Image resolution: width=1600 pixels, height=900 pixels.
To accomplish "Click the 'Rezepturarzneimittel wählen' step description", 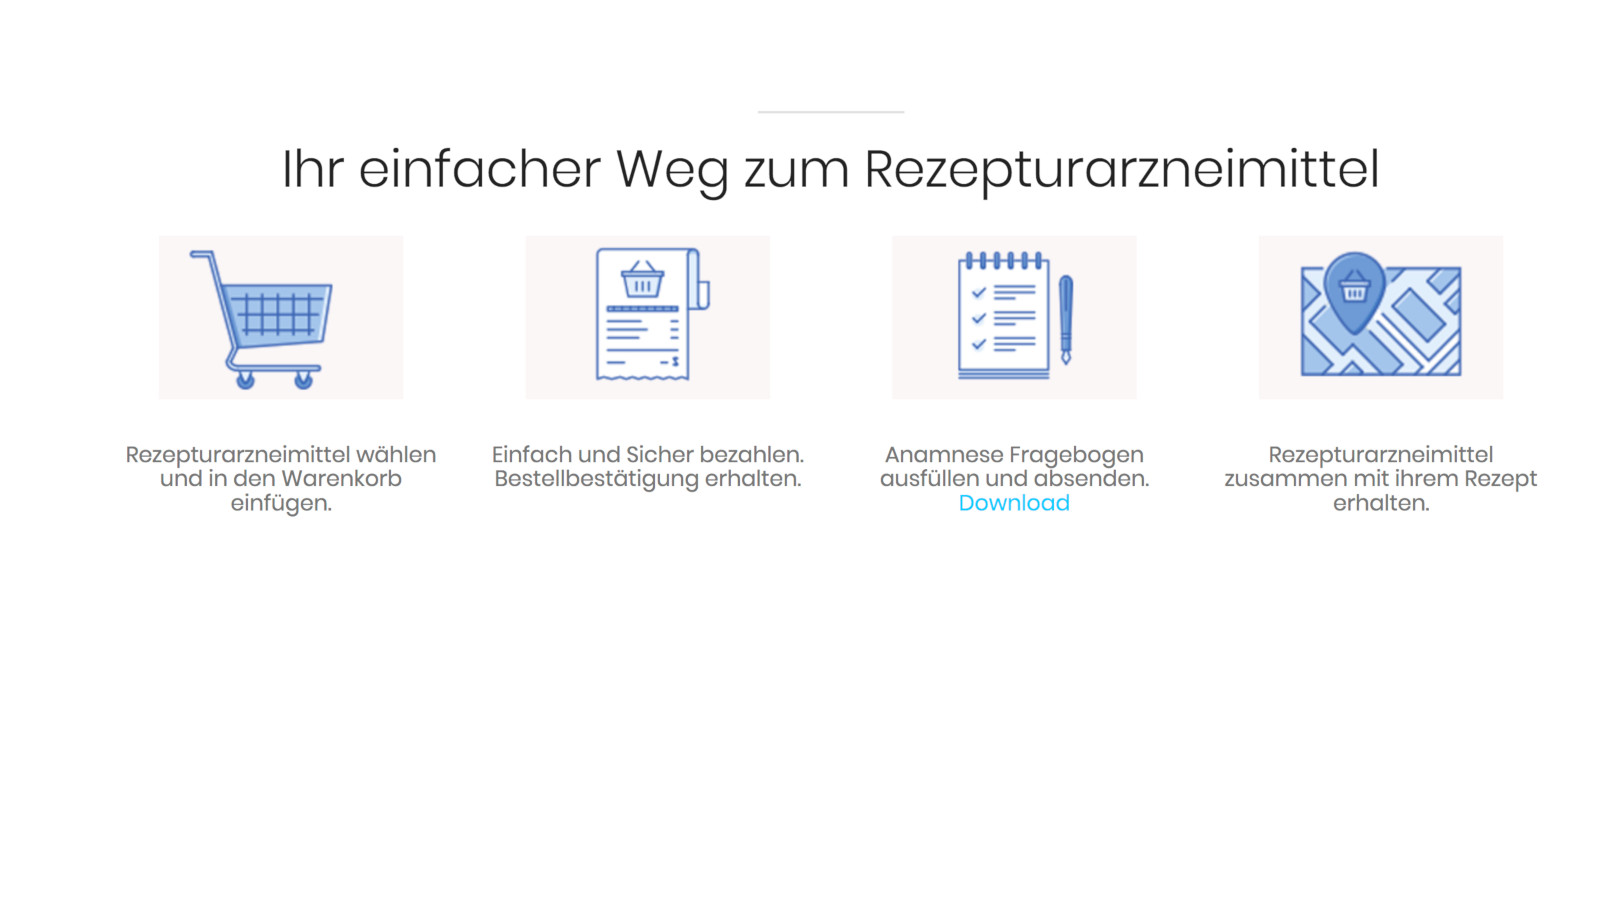I will pyautogui.click(x=281, y=455).
